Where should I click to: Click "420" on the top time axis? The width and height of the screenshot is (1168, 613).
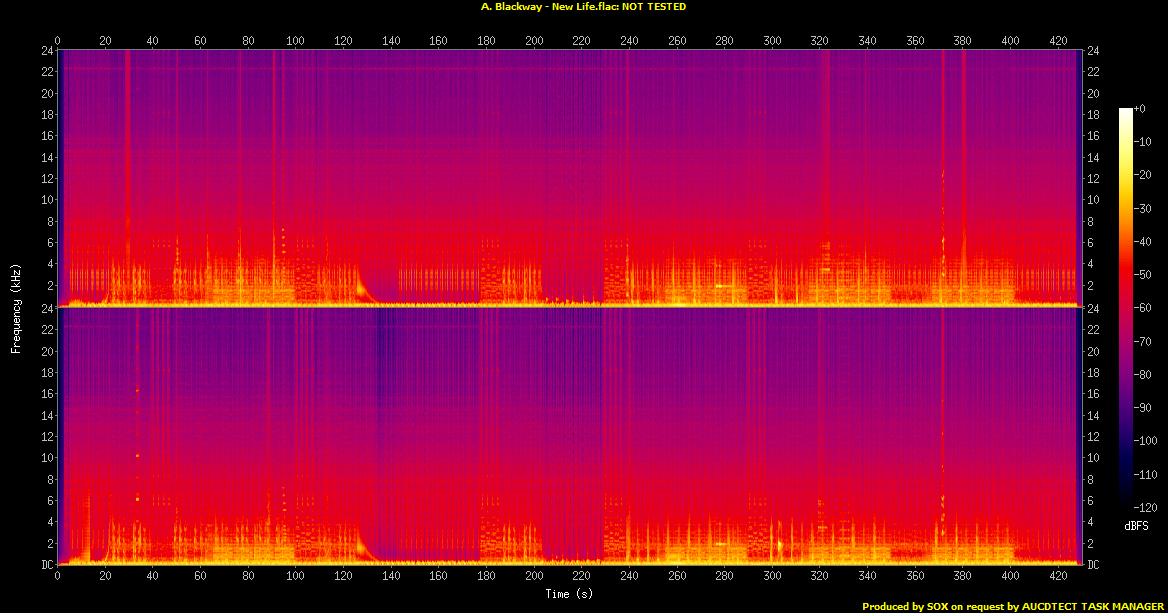coord(1058,41)
